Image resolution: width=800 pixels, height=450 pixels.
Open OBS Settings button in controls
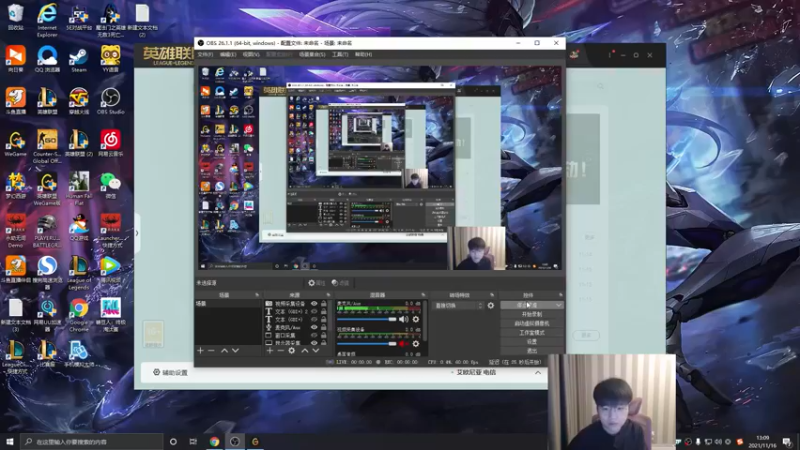(x=532, y=342)
